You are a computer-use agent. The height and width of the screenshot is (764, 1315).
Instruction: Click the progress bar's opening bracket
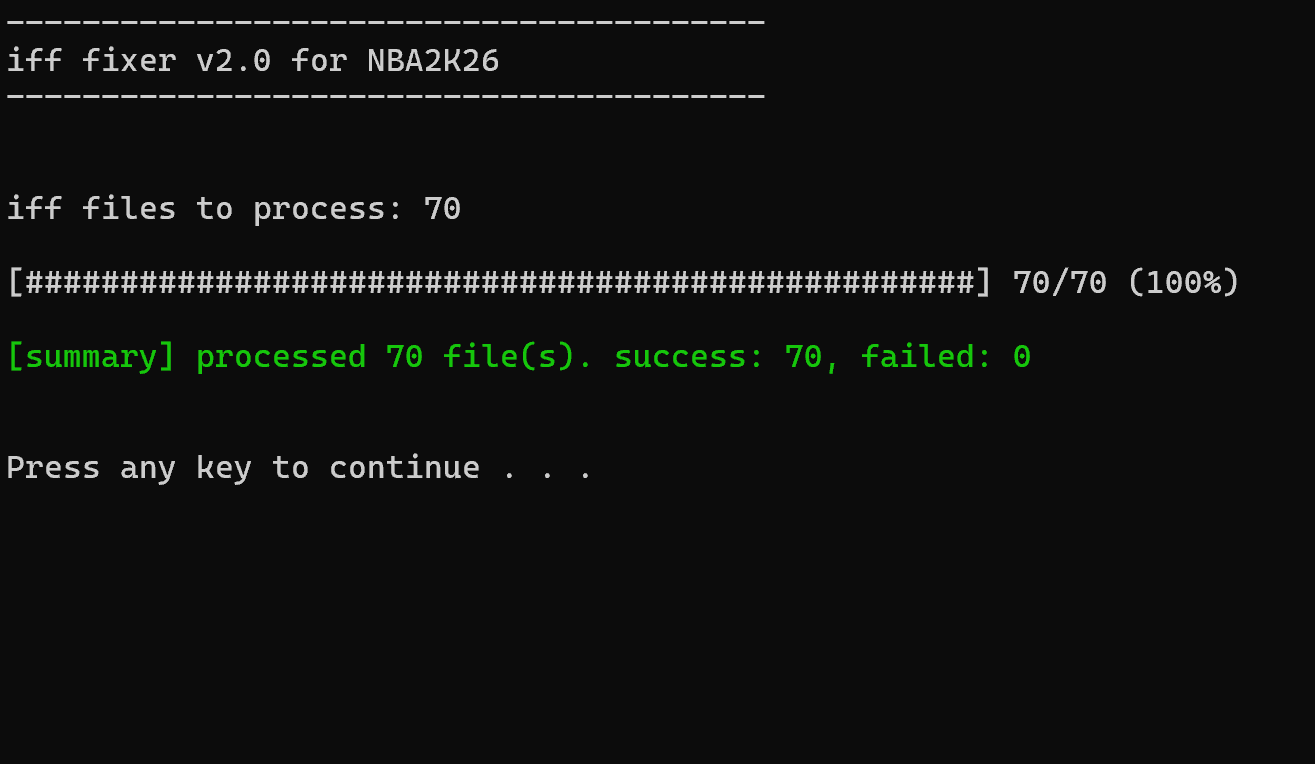point(15,283)
